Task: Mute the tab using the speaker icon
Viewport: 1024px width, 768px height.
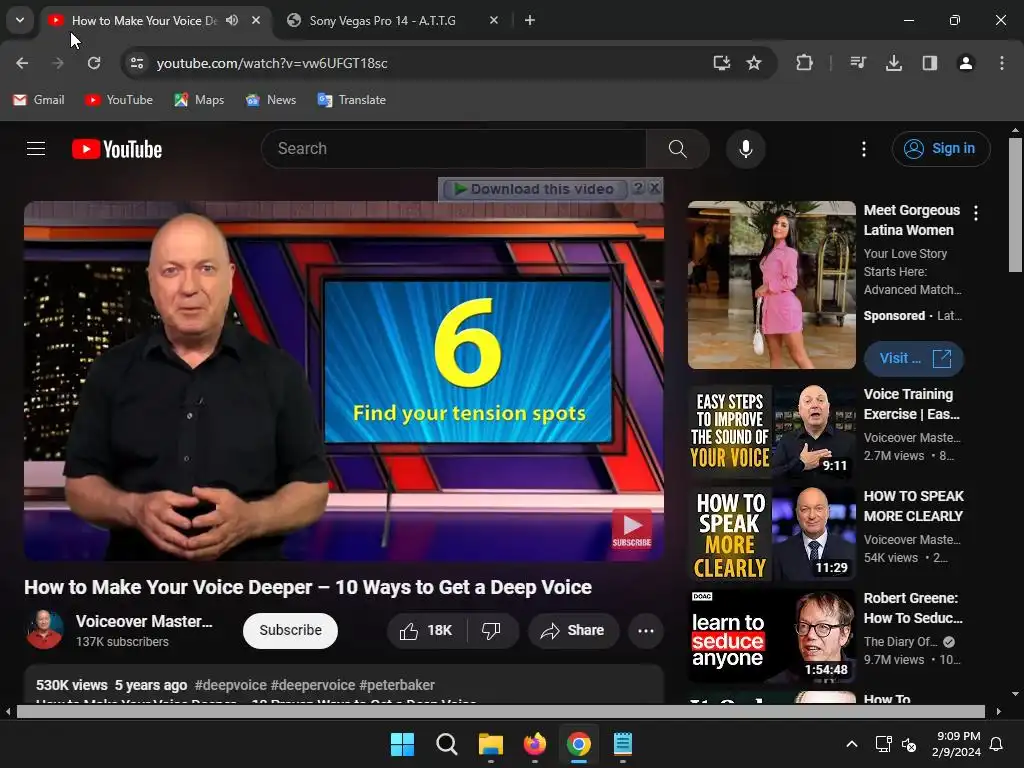Action: pos(232,20)
